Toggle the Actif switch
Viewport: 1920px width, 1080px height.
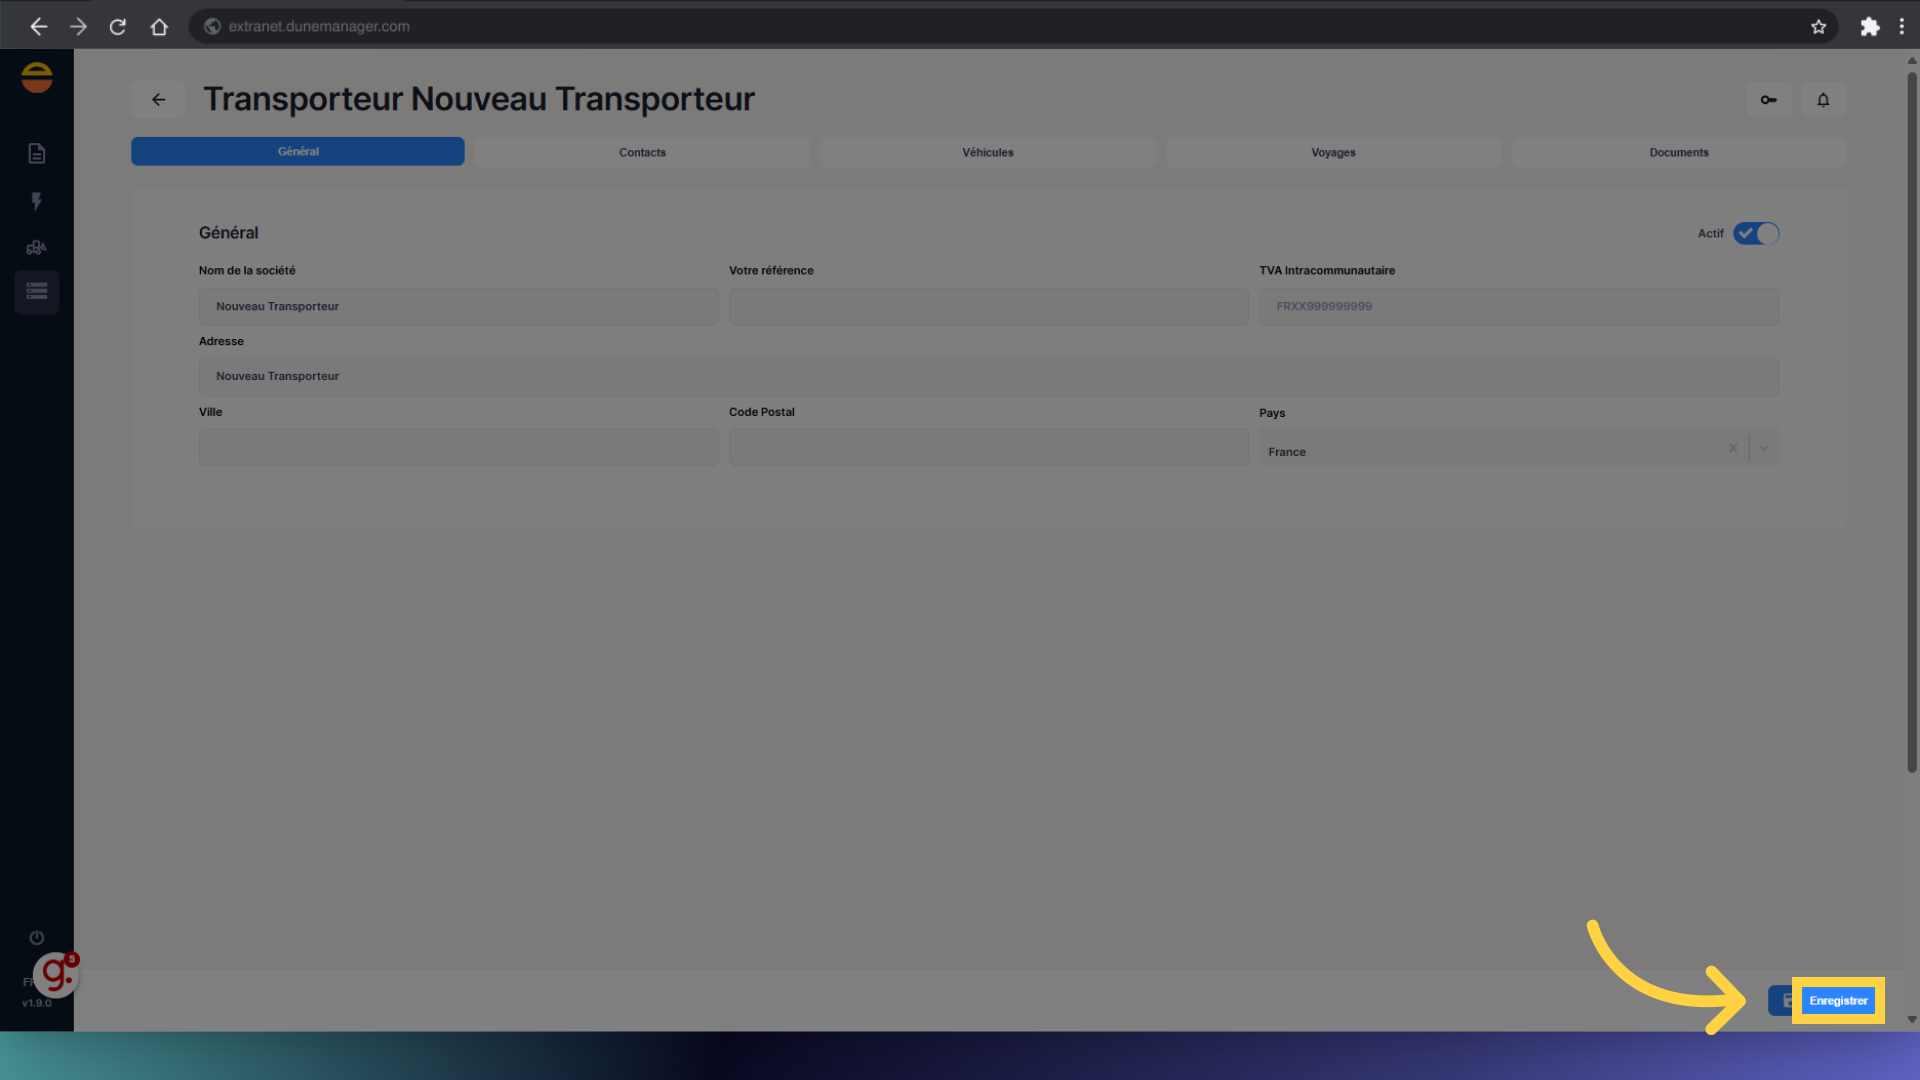[1756, 233]
